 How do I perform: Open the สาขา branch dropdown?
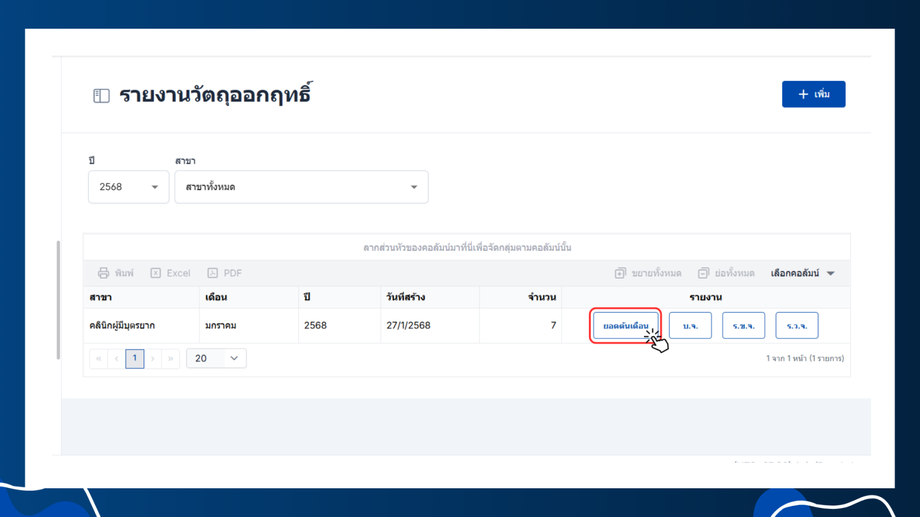coord(302,187)
